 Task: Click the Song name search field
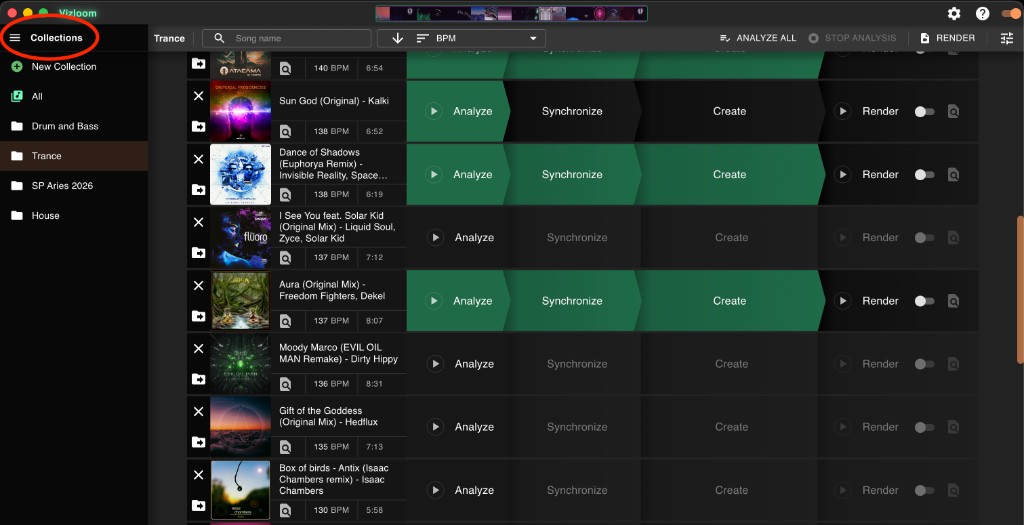pyautogui.click(x=287, y=39)
